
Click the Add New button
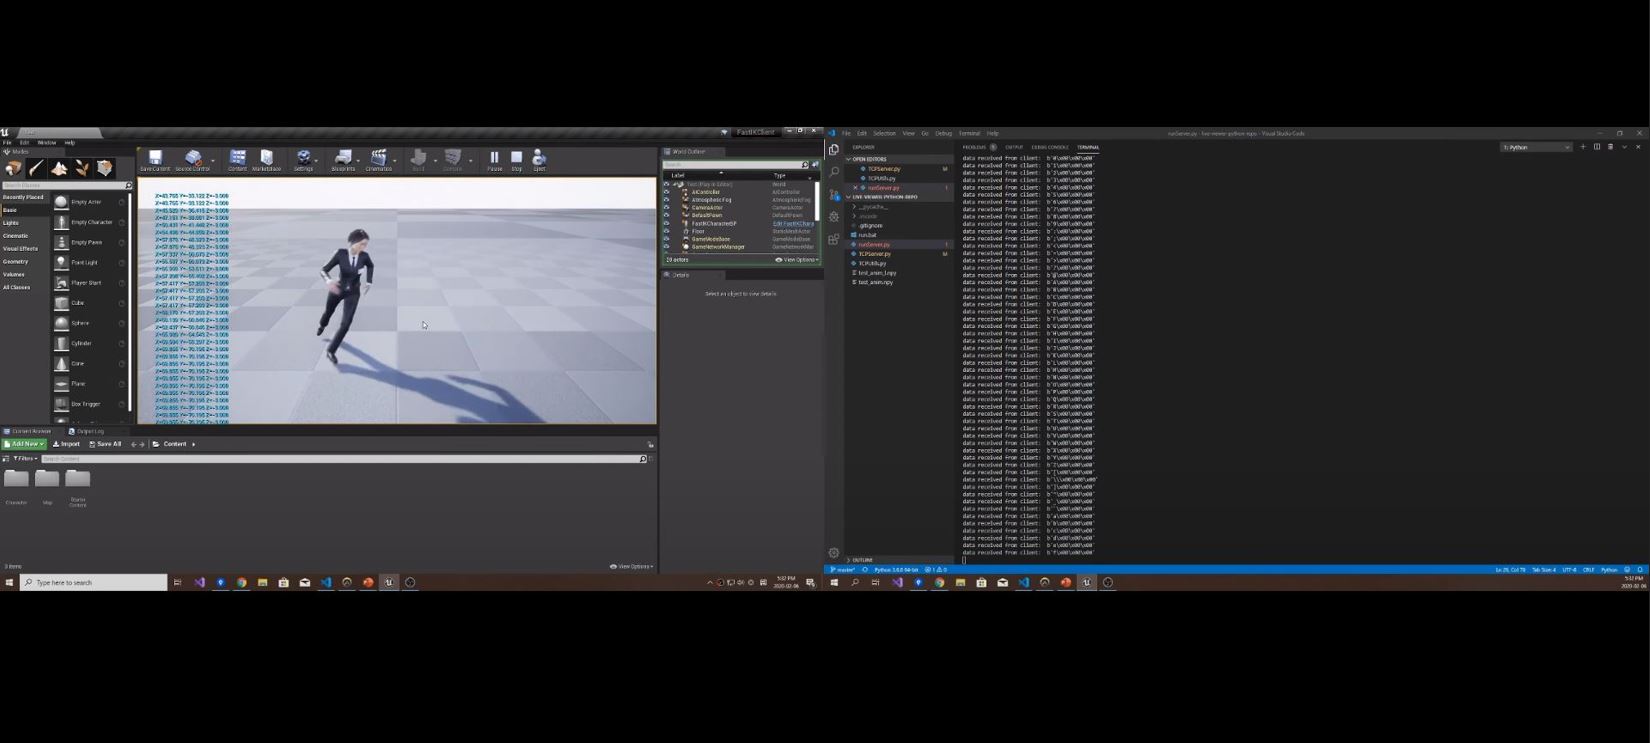click(x=24, y=444)
